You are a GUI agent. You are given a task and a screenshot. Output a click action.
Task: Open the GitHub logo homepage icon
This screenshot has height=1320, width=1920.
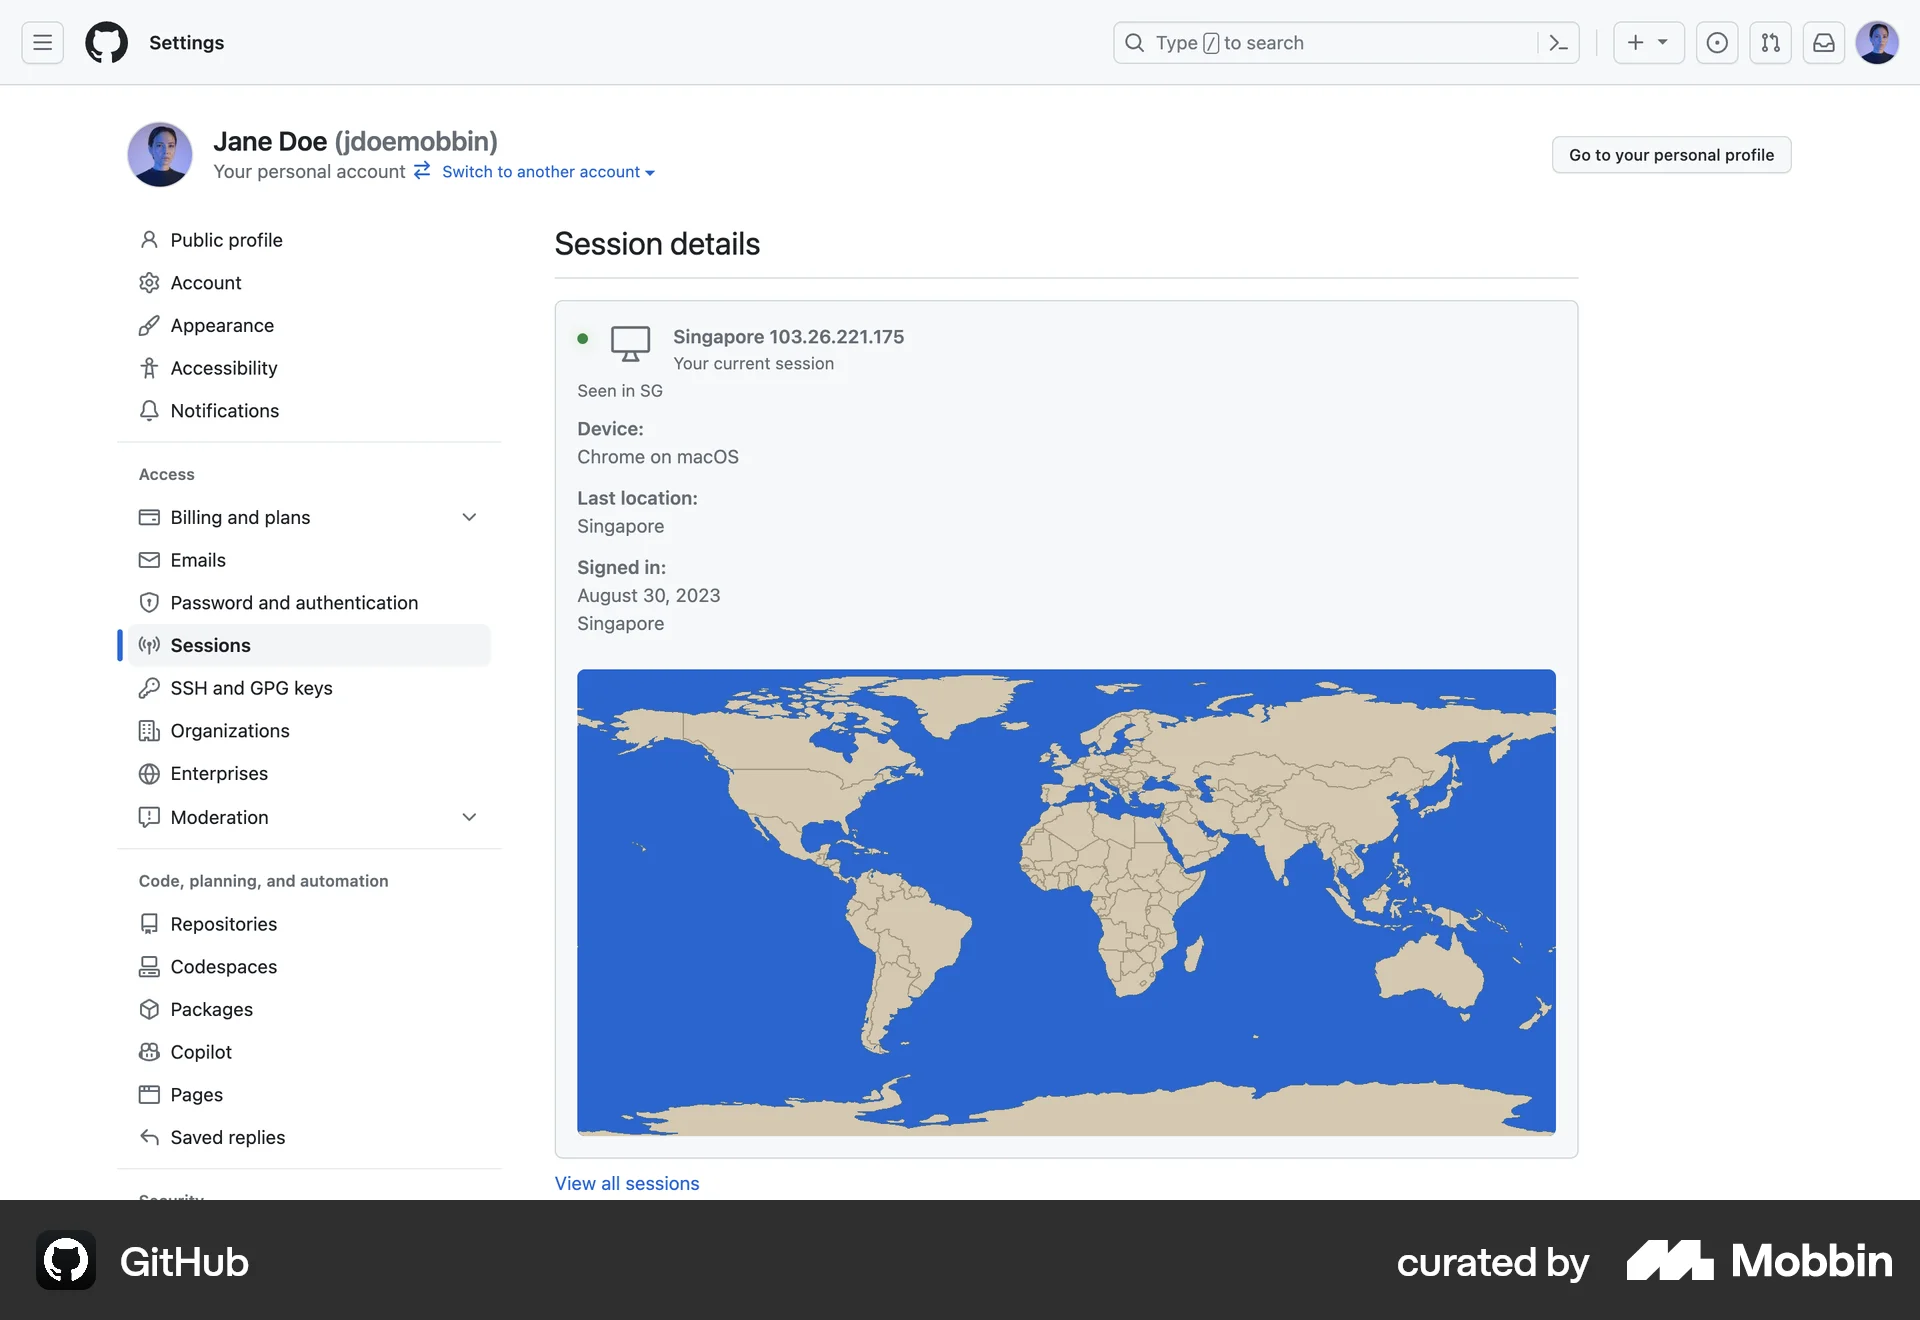(106, 42)
